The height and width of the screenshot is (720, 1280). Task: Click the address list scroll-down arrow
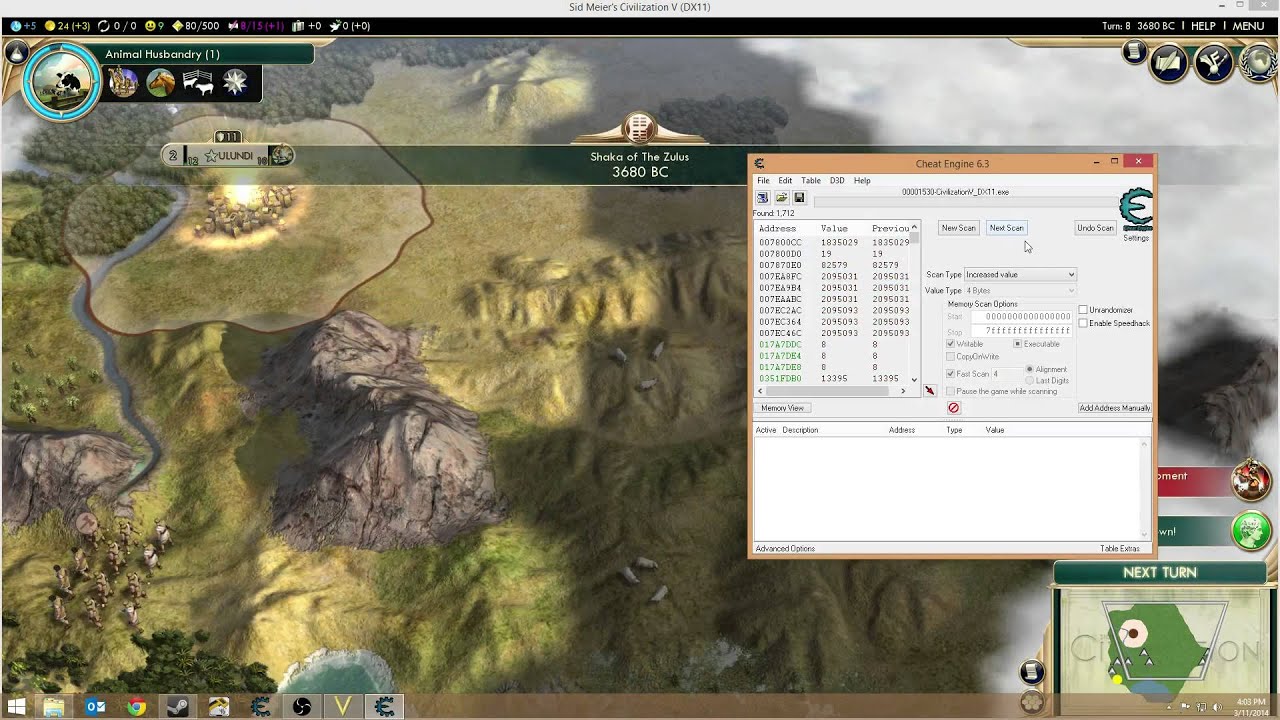pyautogui.click(x=914, y=380)
